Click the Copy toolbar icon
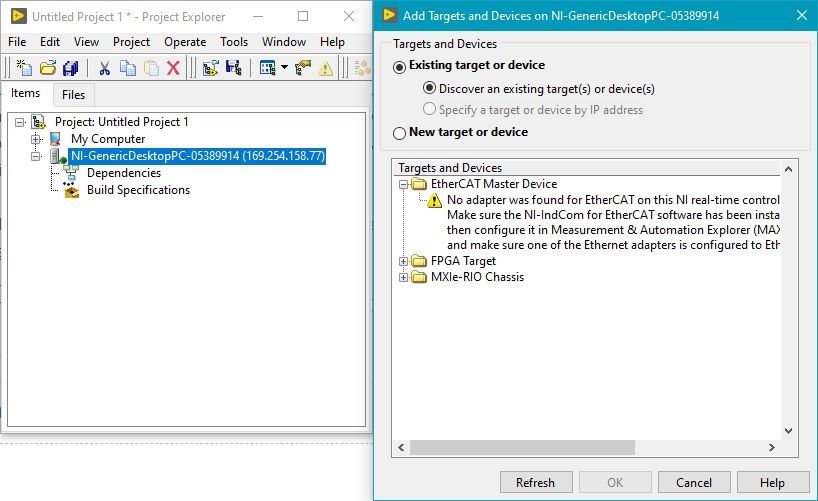The image size is (818, 501). tap(128, 68)
